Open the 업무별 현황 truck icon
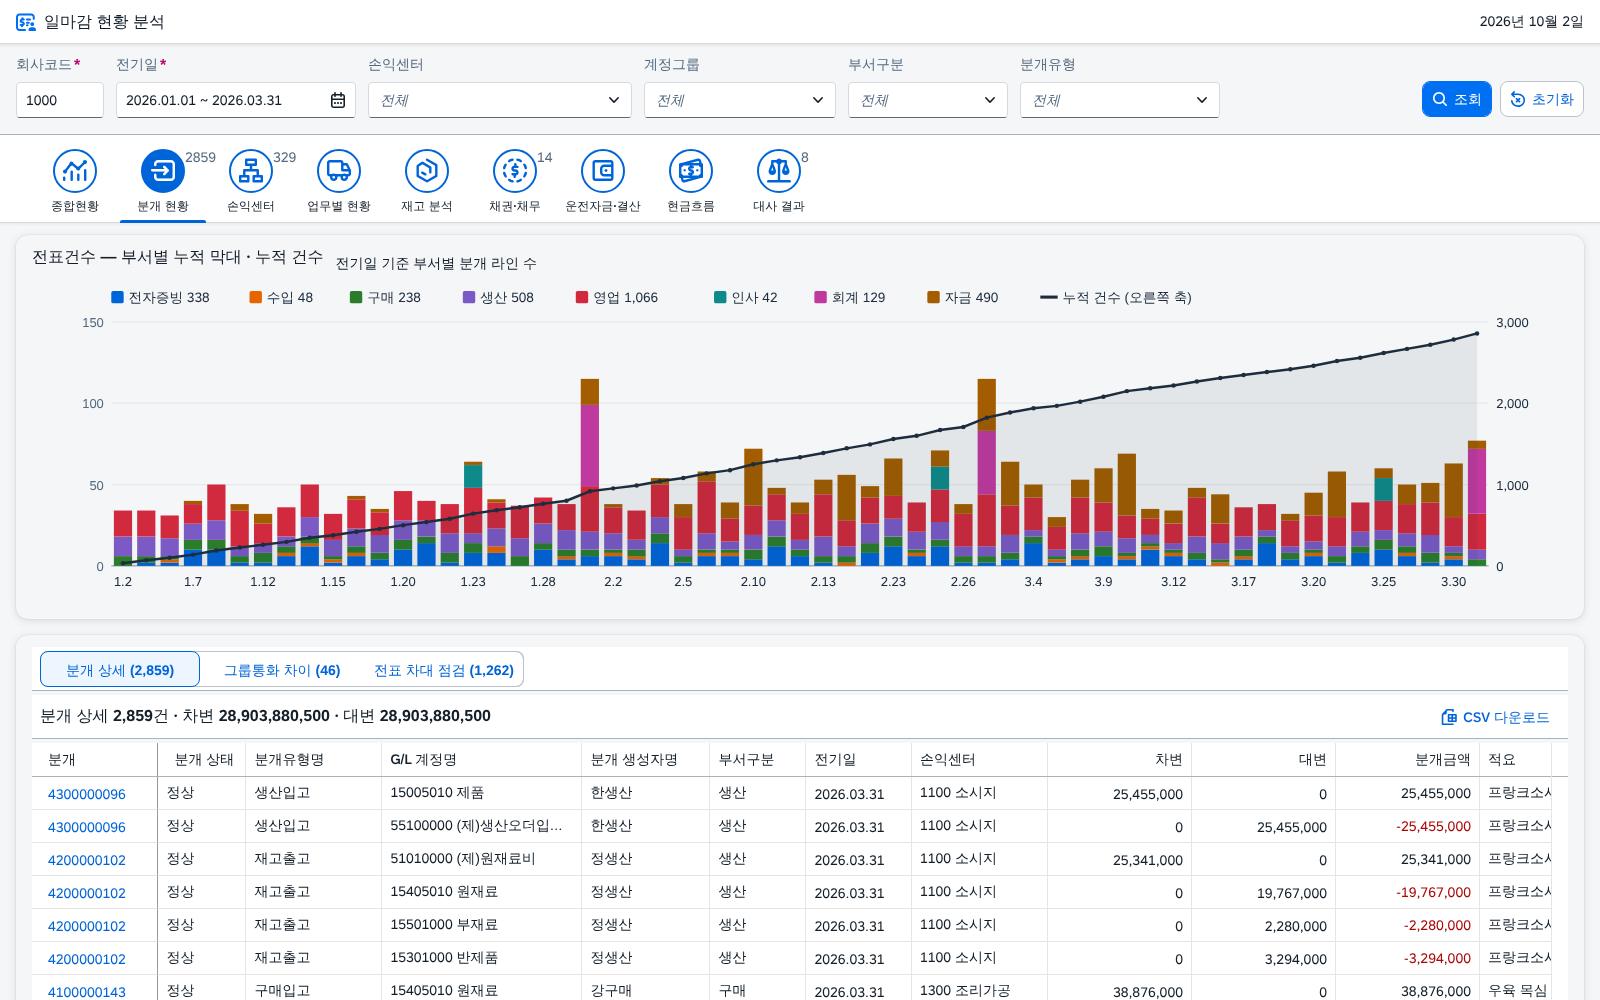 click(339, 171)
